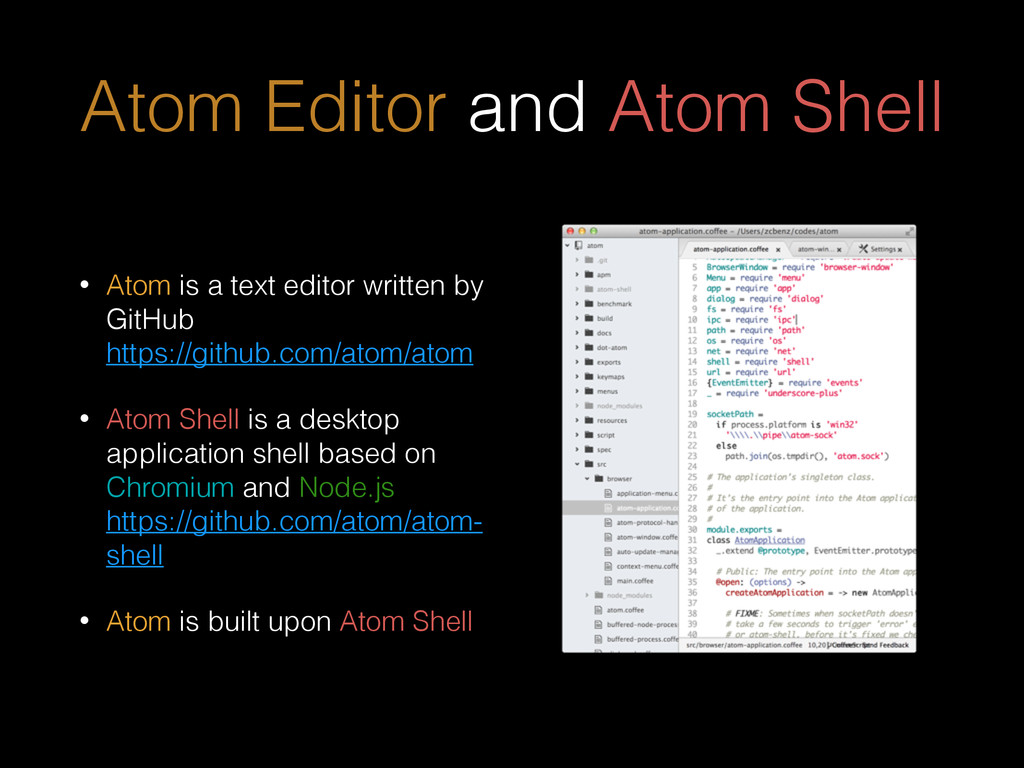Click file icon of buffered-process.coffee
The height and width of the screenshot is (768, 1024).
coord(598,639)
